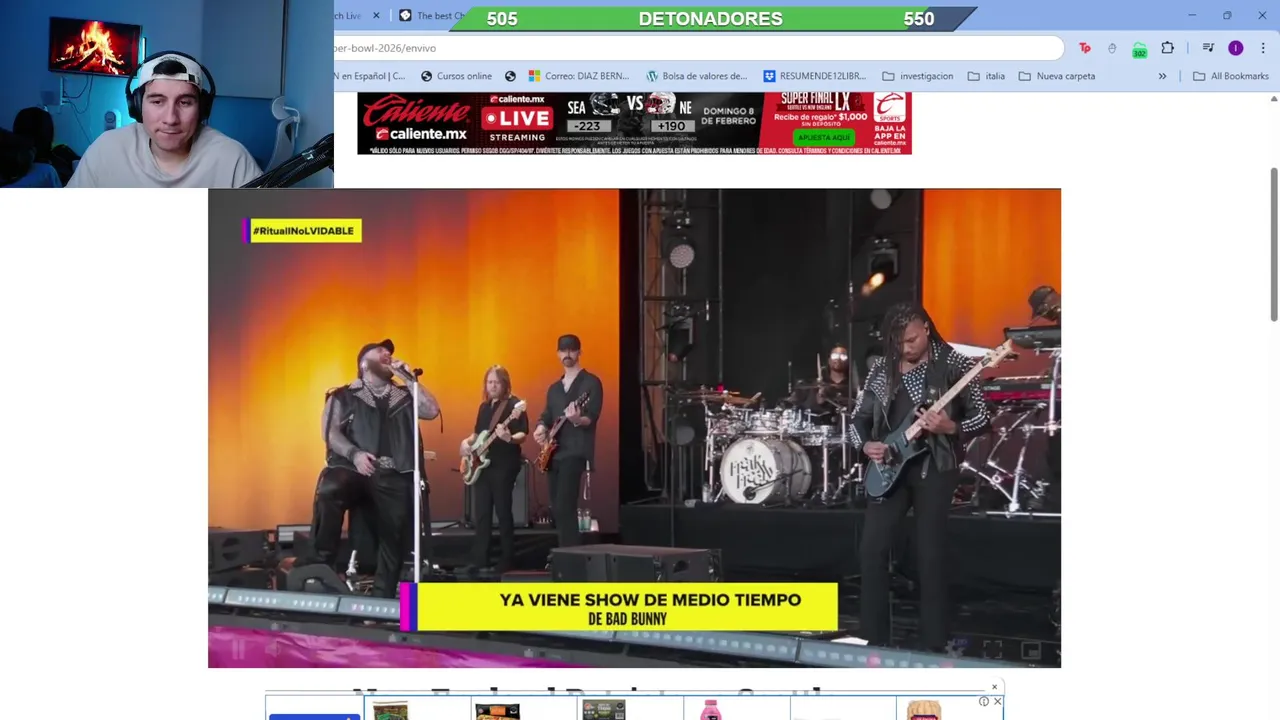Click the Caliente Sports app icon
The width and height of the screenshot is (1280, 720).
(890, 109)
